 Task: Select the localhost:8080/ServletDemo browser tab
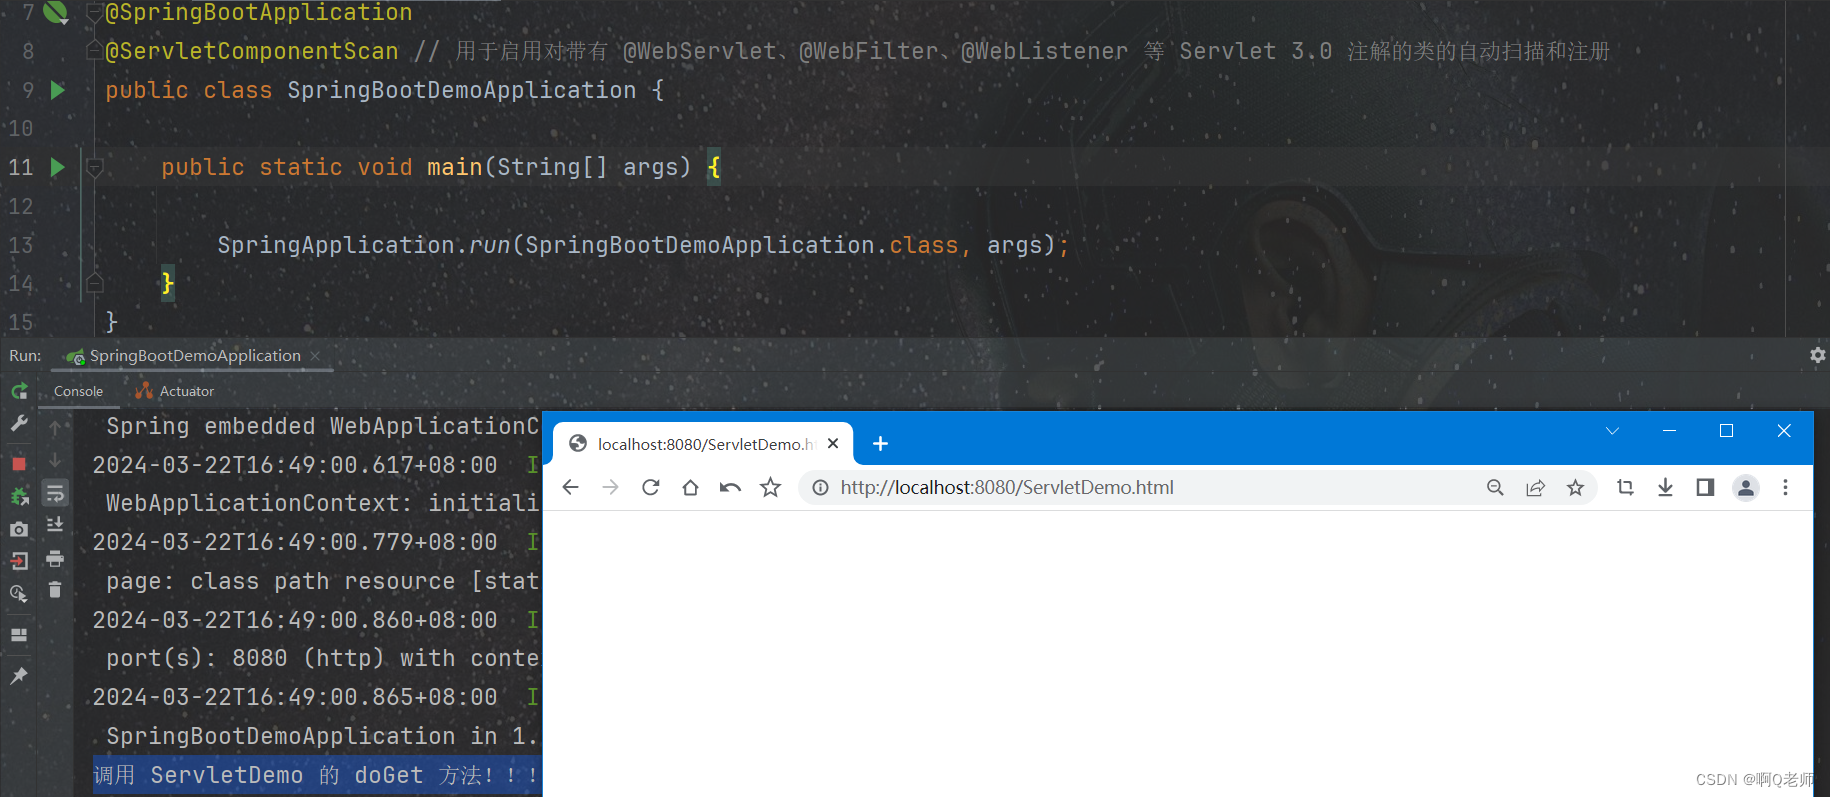pos(703,444)
